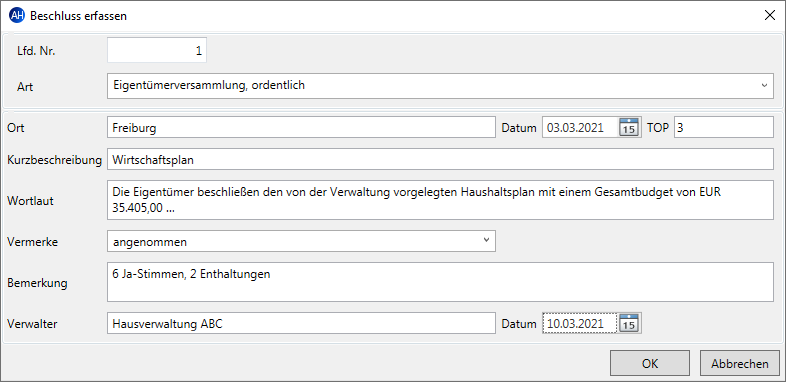
Task: Click the Beschluss erfassen title bar text
Action: (78, 16)
